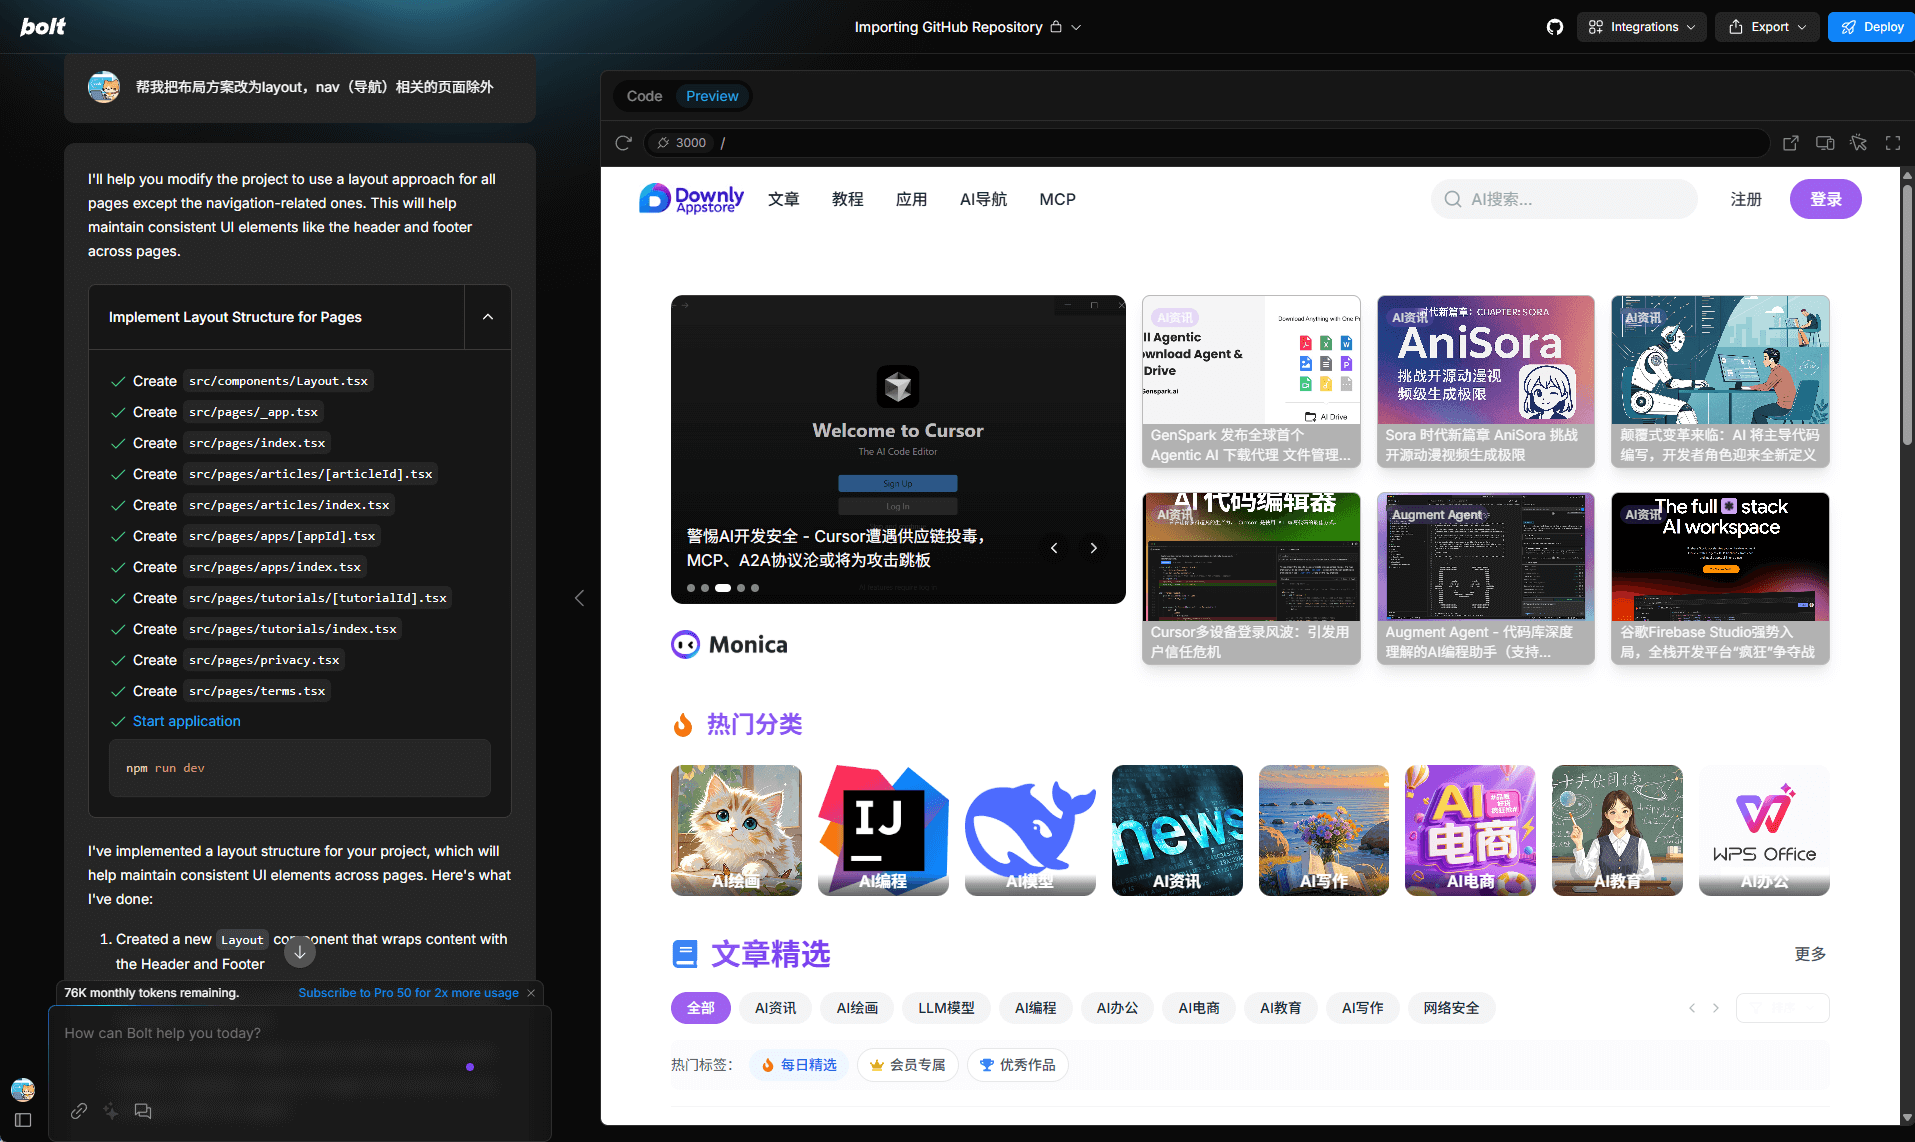
Task: Open the GitHub icon in the header
Action: point(1554,27)
